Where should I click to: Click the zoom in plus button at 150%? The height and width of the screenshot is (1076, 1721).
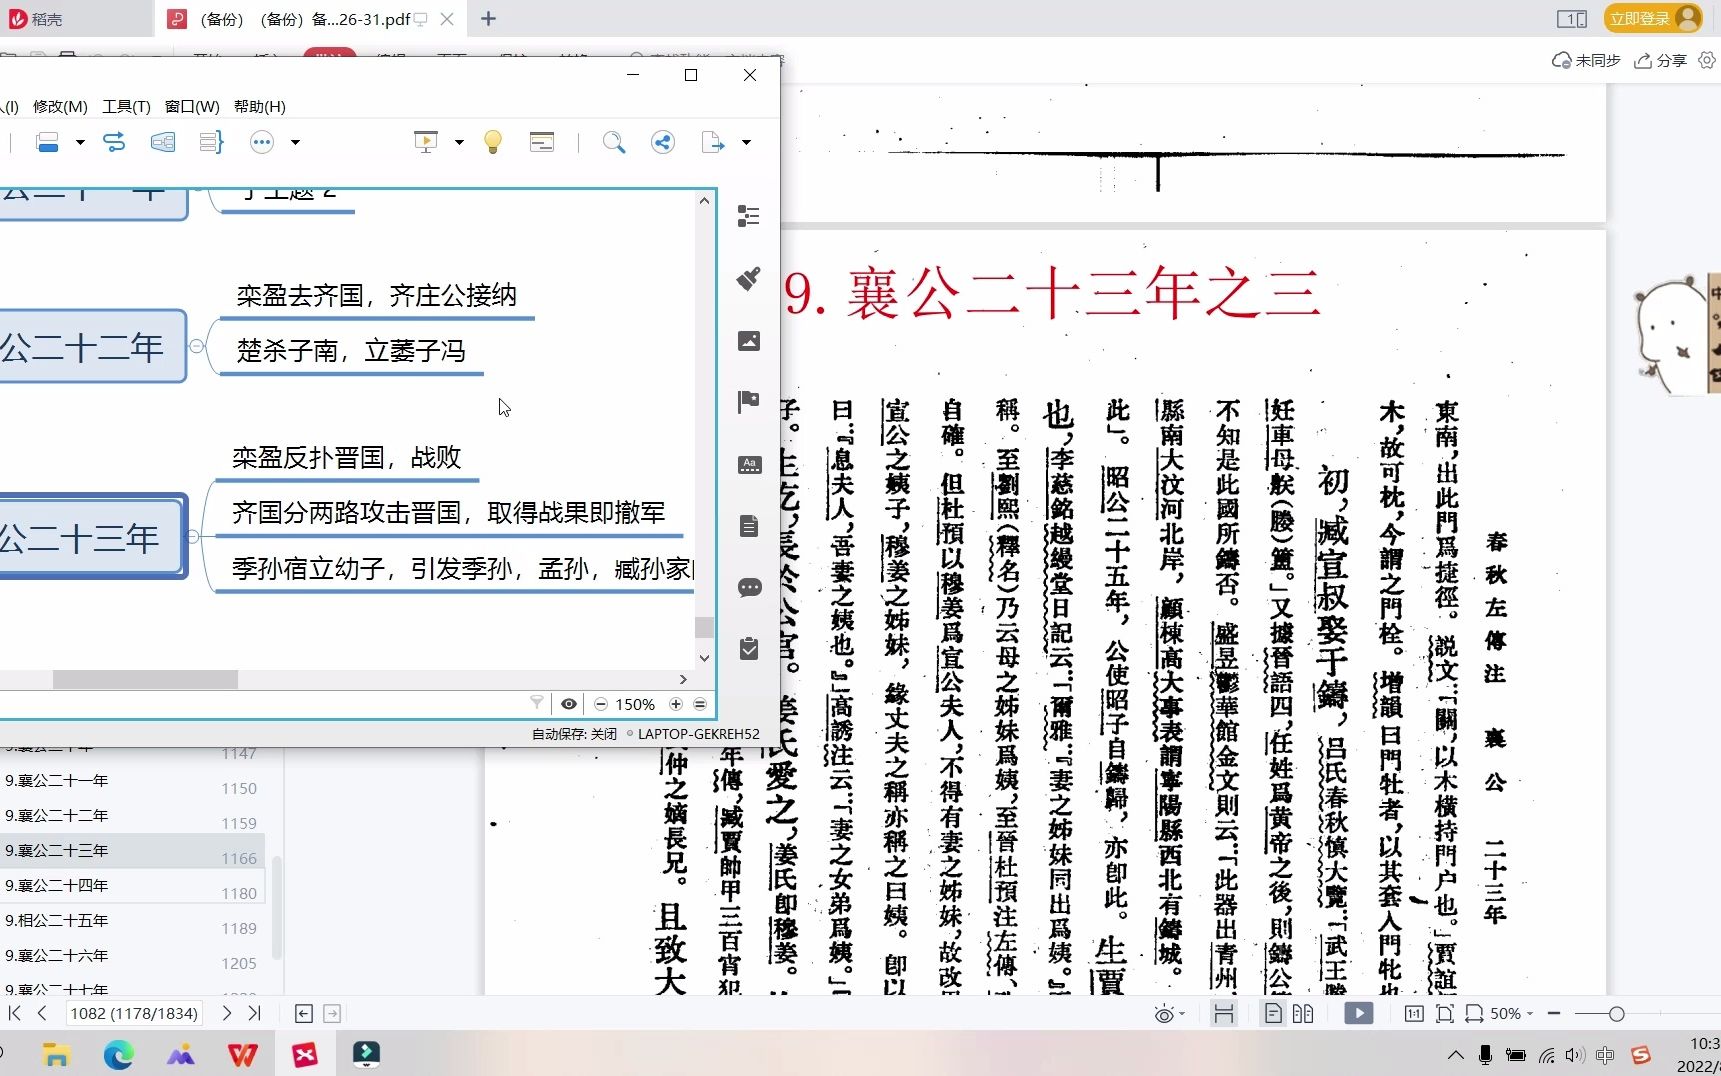pos(676,704)
